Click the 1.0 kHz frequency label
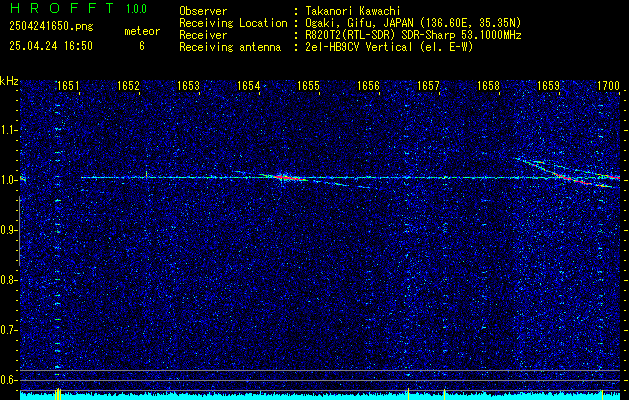629x400 pixels. pyautogui.click(x=8, y=180)
